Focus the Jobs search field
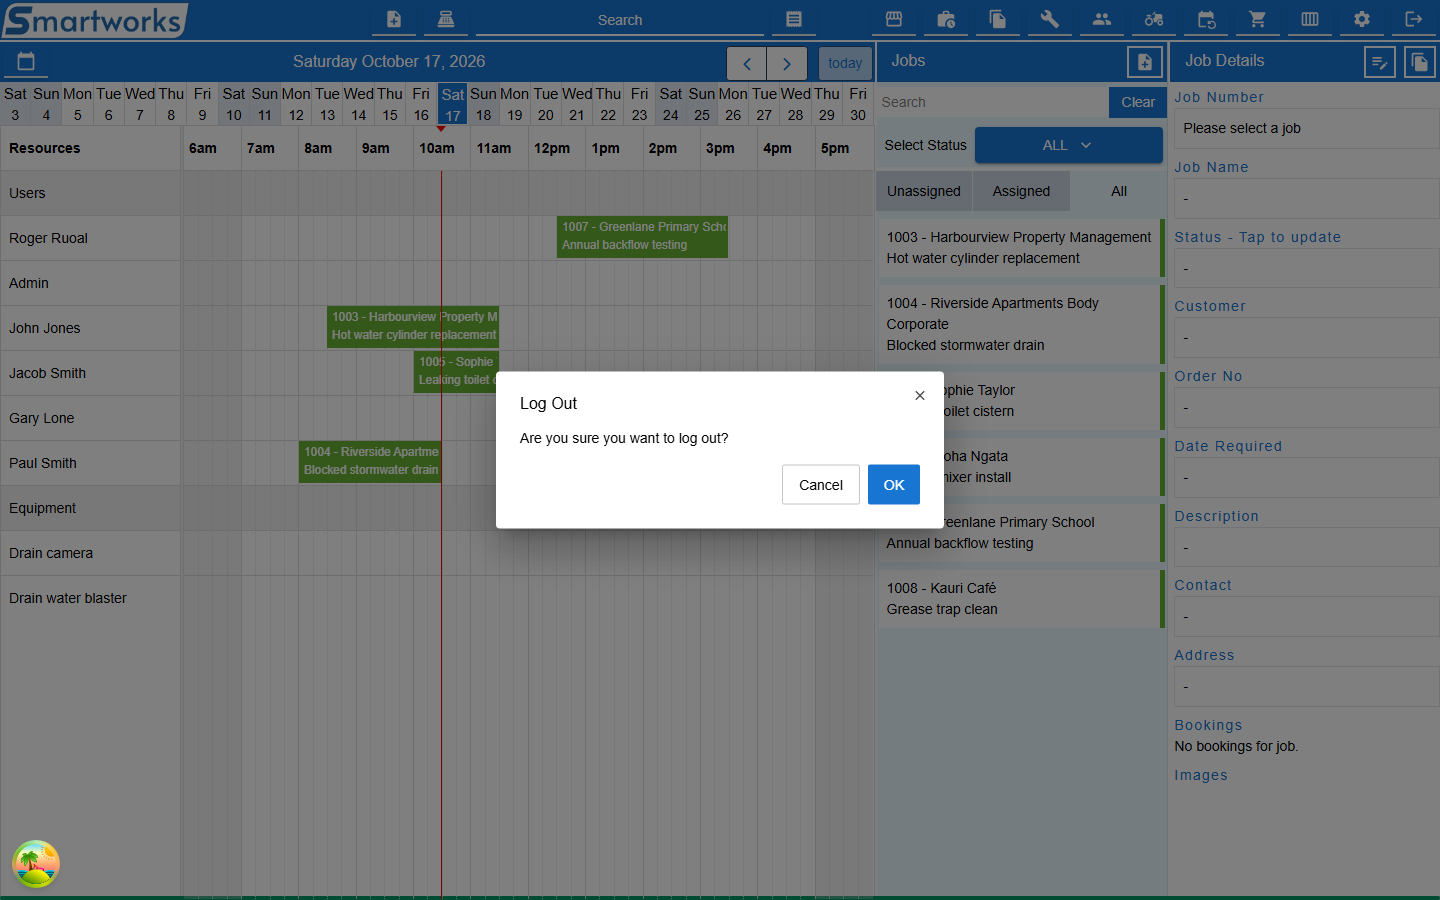The width and height of the screenshot is (1440, 900). click(x=992, y=102)
